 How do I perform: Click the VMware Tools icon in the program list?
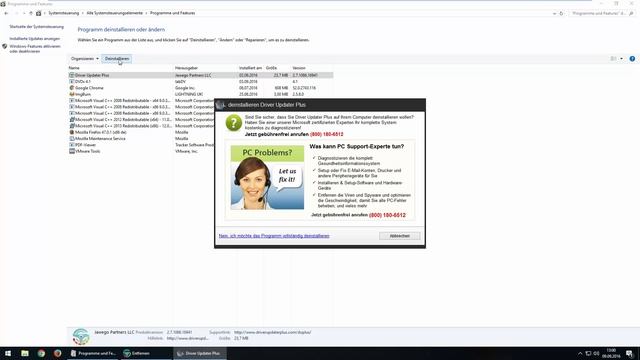click(x=72, y=151)
